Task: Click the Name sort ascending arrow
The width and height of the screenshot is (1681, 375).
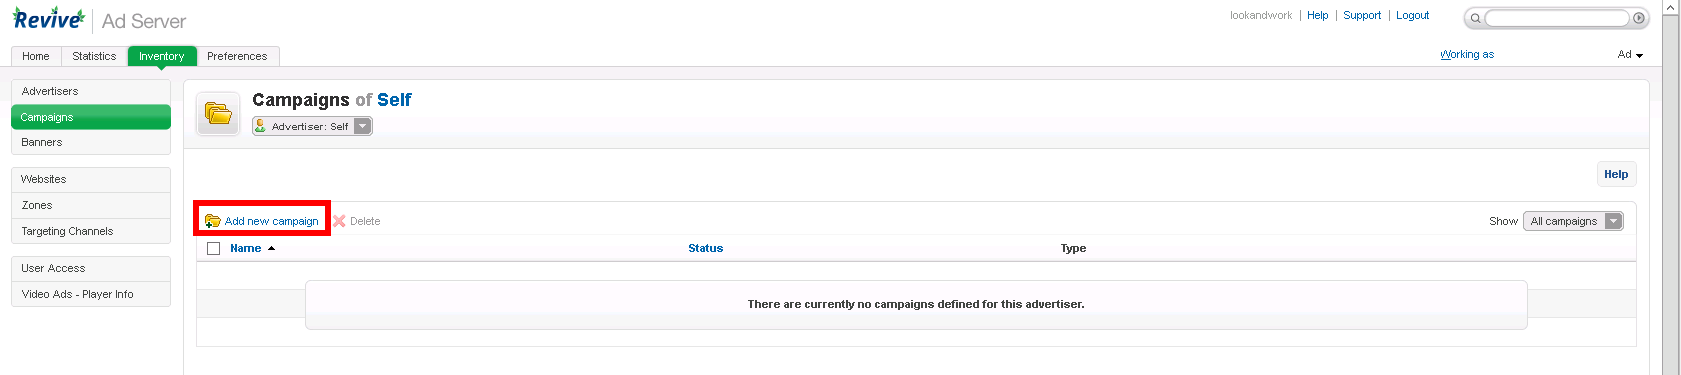Action: click(271, 248)
